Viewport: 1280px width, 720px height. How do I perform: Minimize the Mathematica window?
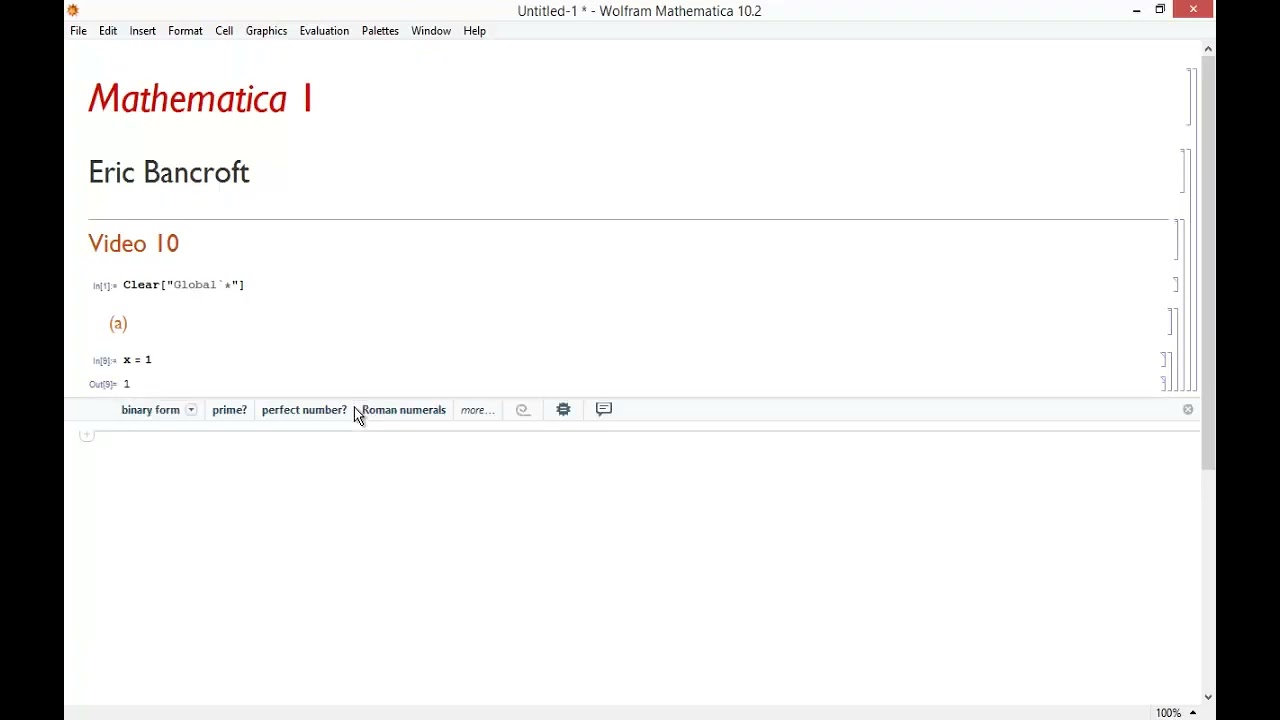coord(1137,10)
